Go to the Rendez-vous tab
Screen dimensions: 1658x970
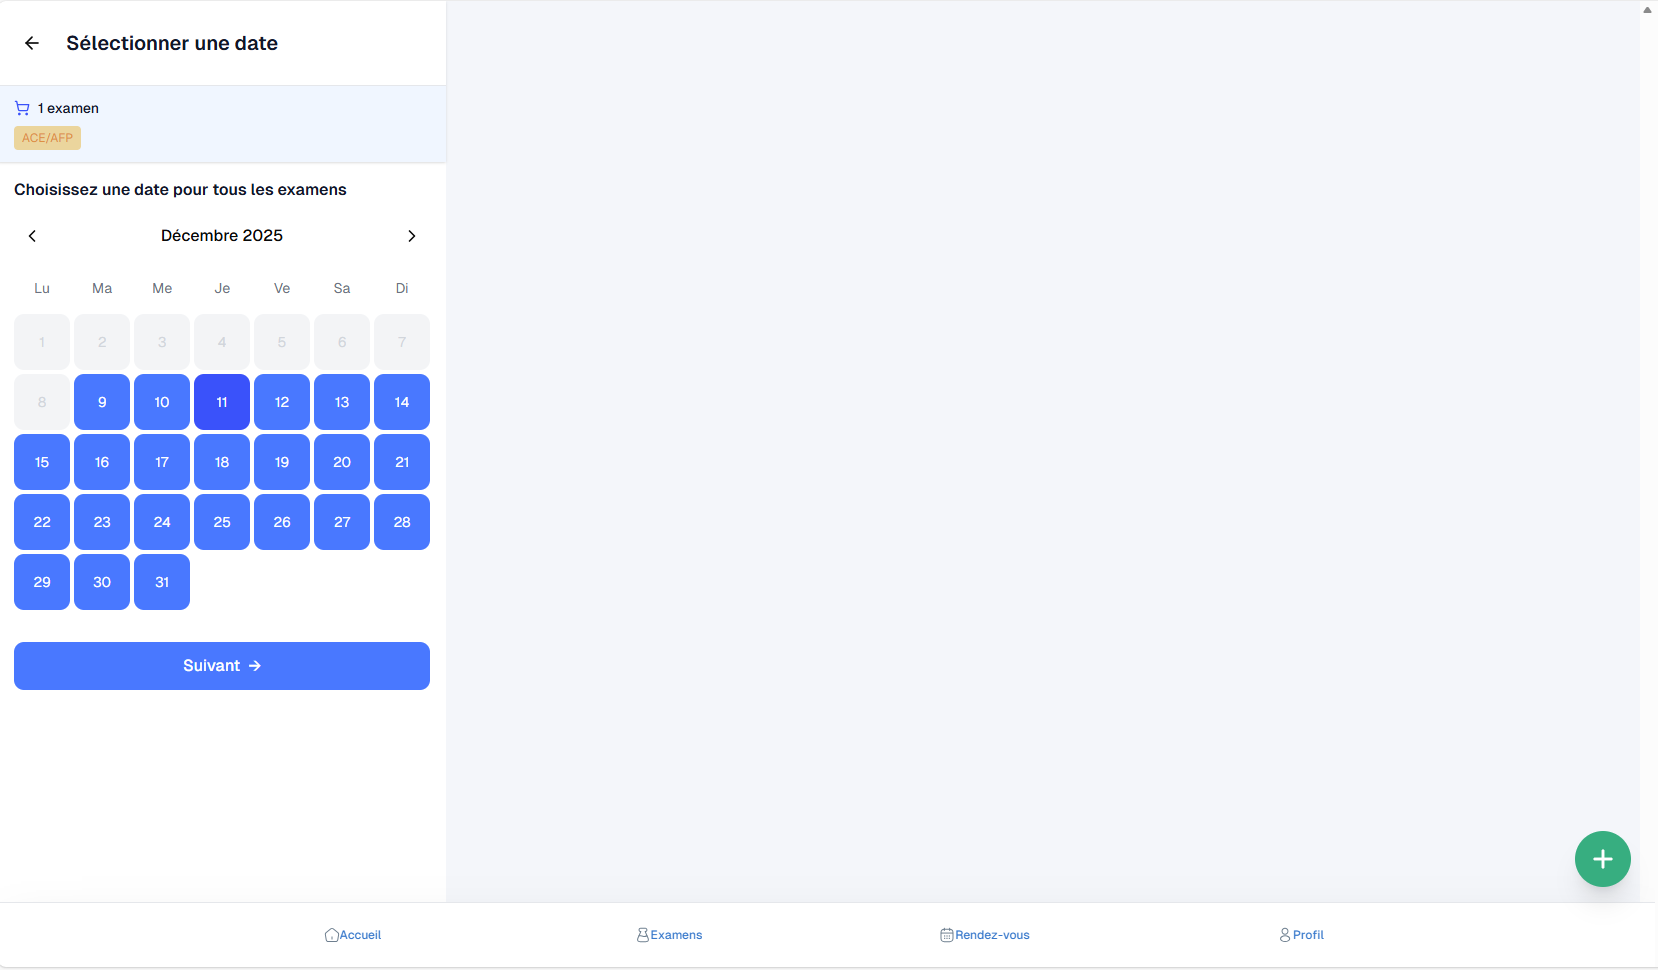pyautogui.click(x=985, y=935)
